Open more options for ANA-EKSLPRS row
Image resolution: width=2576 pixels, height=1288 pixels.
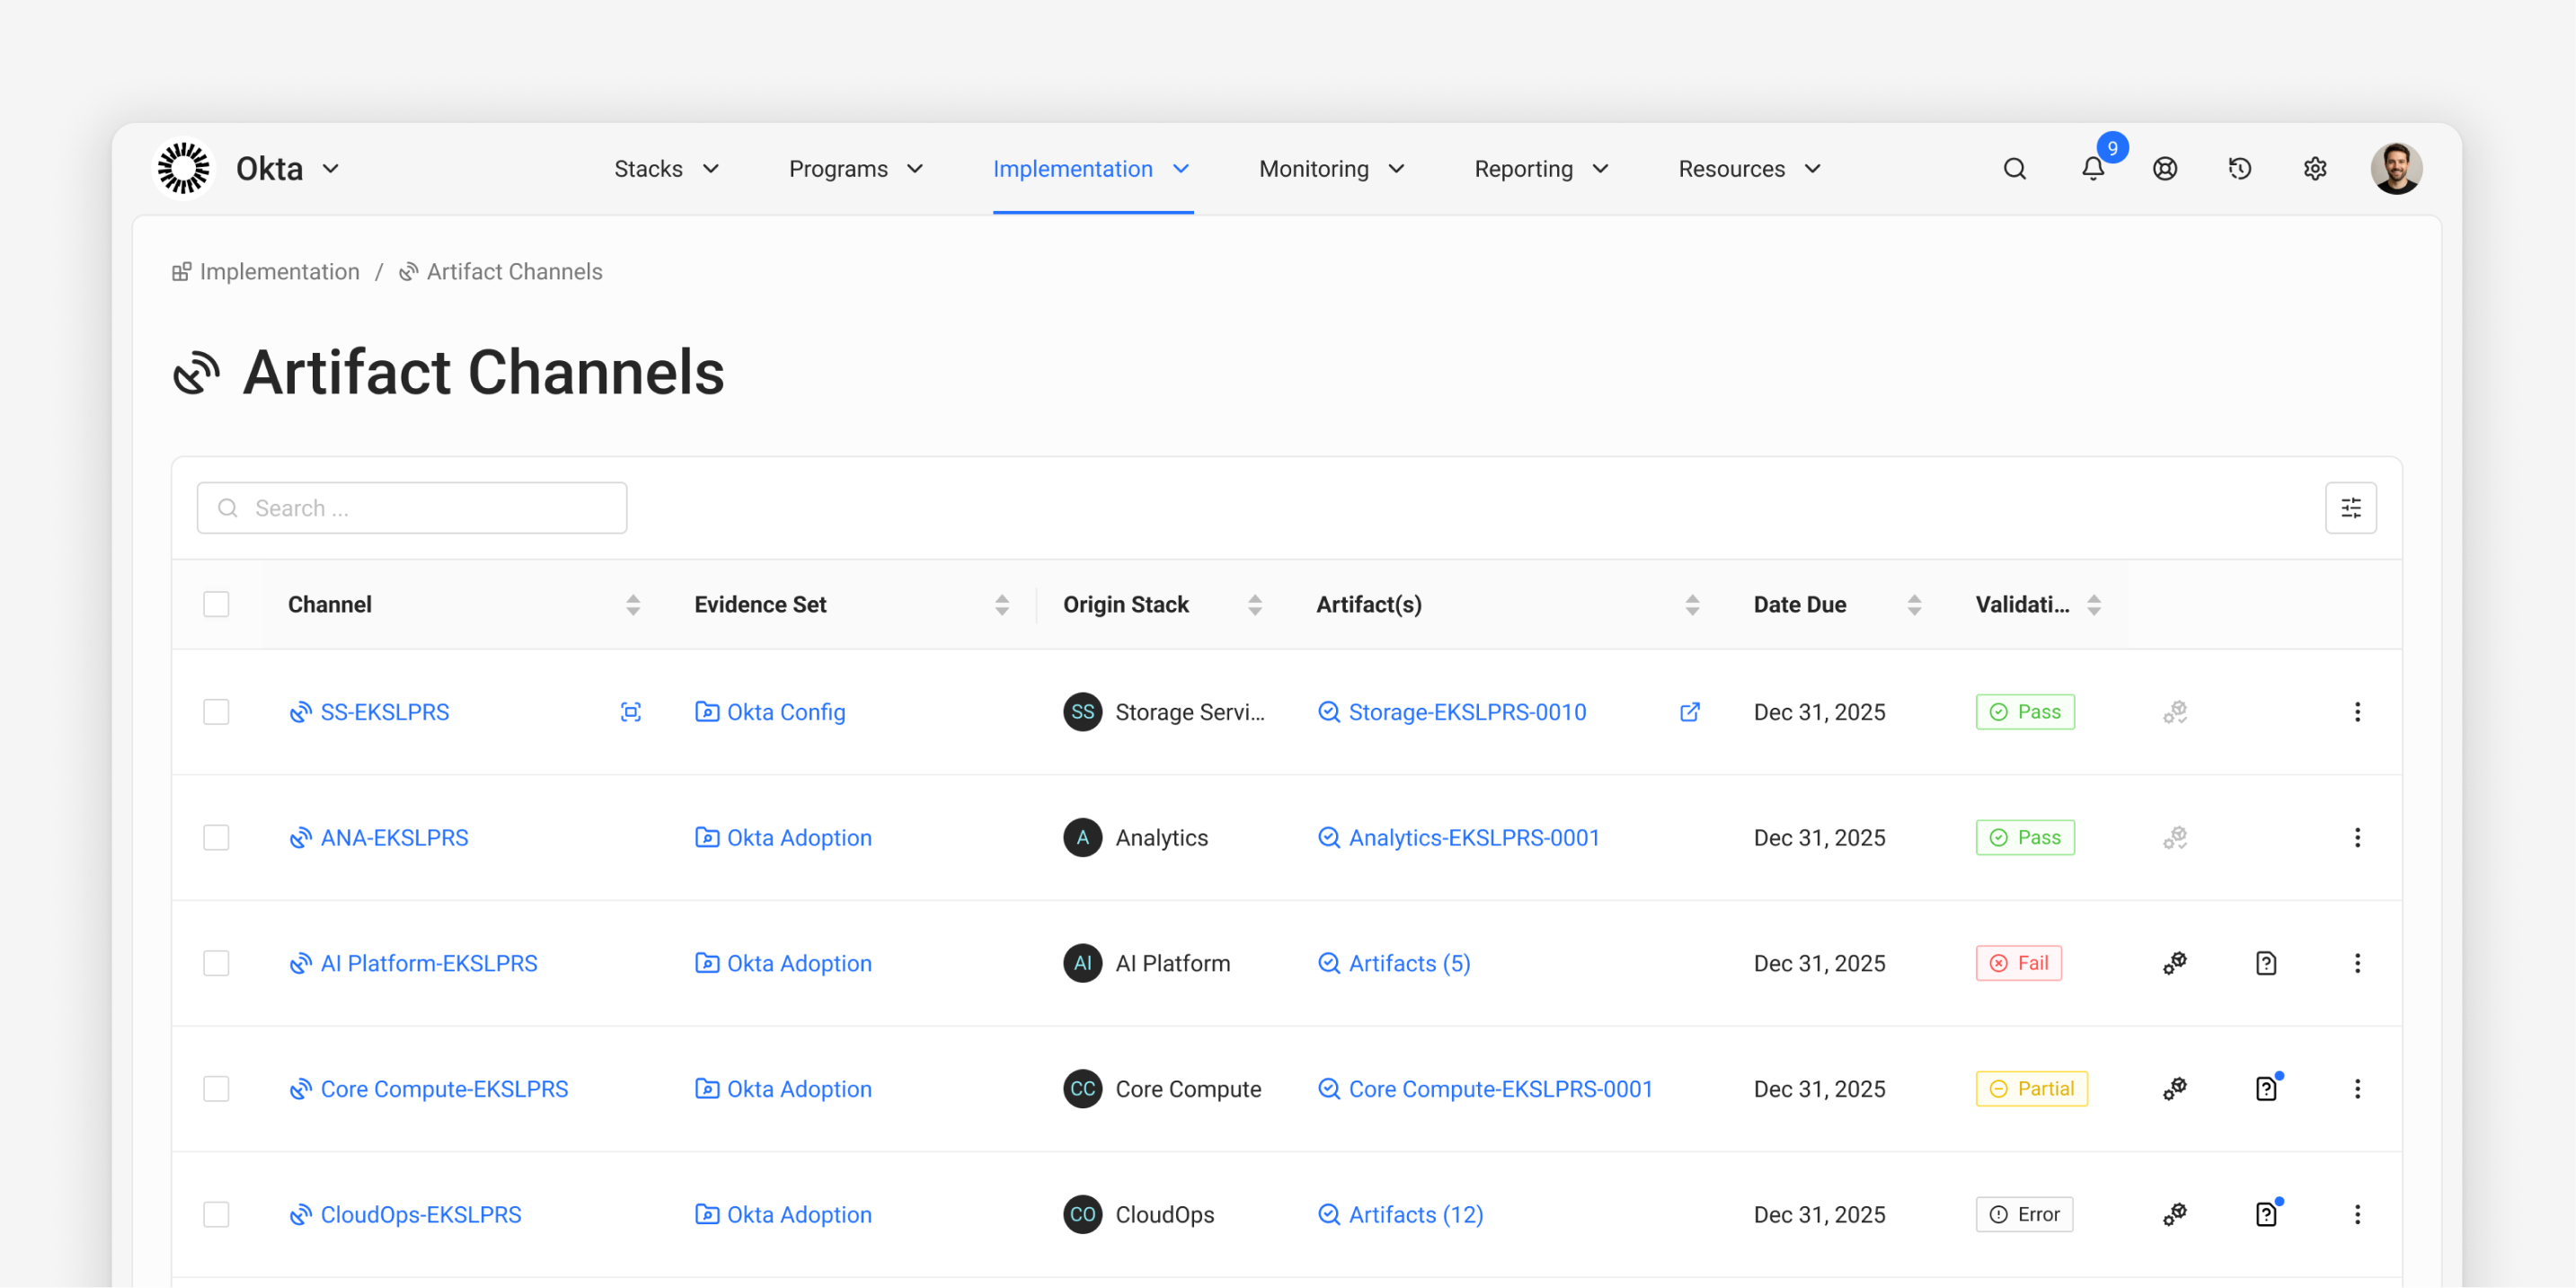[x=2357, y=838]
